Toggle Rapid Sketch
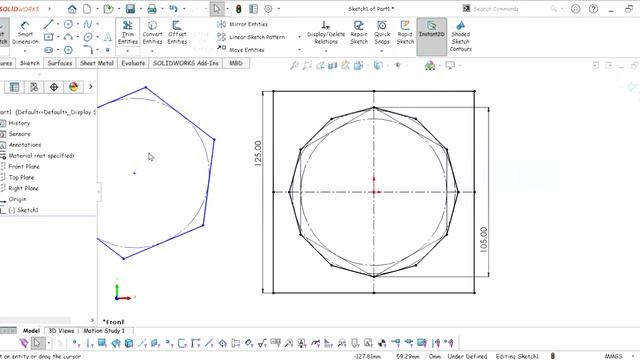This screenshot has height=360, width=640. [x=405, y=32]
